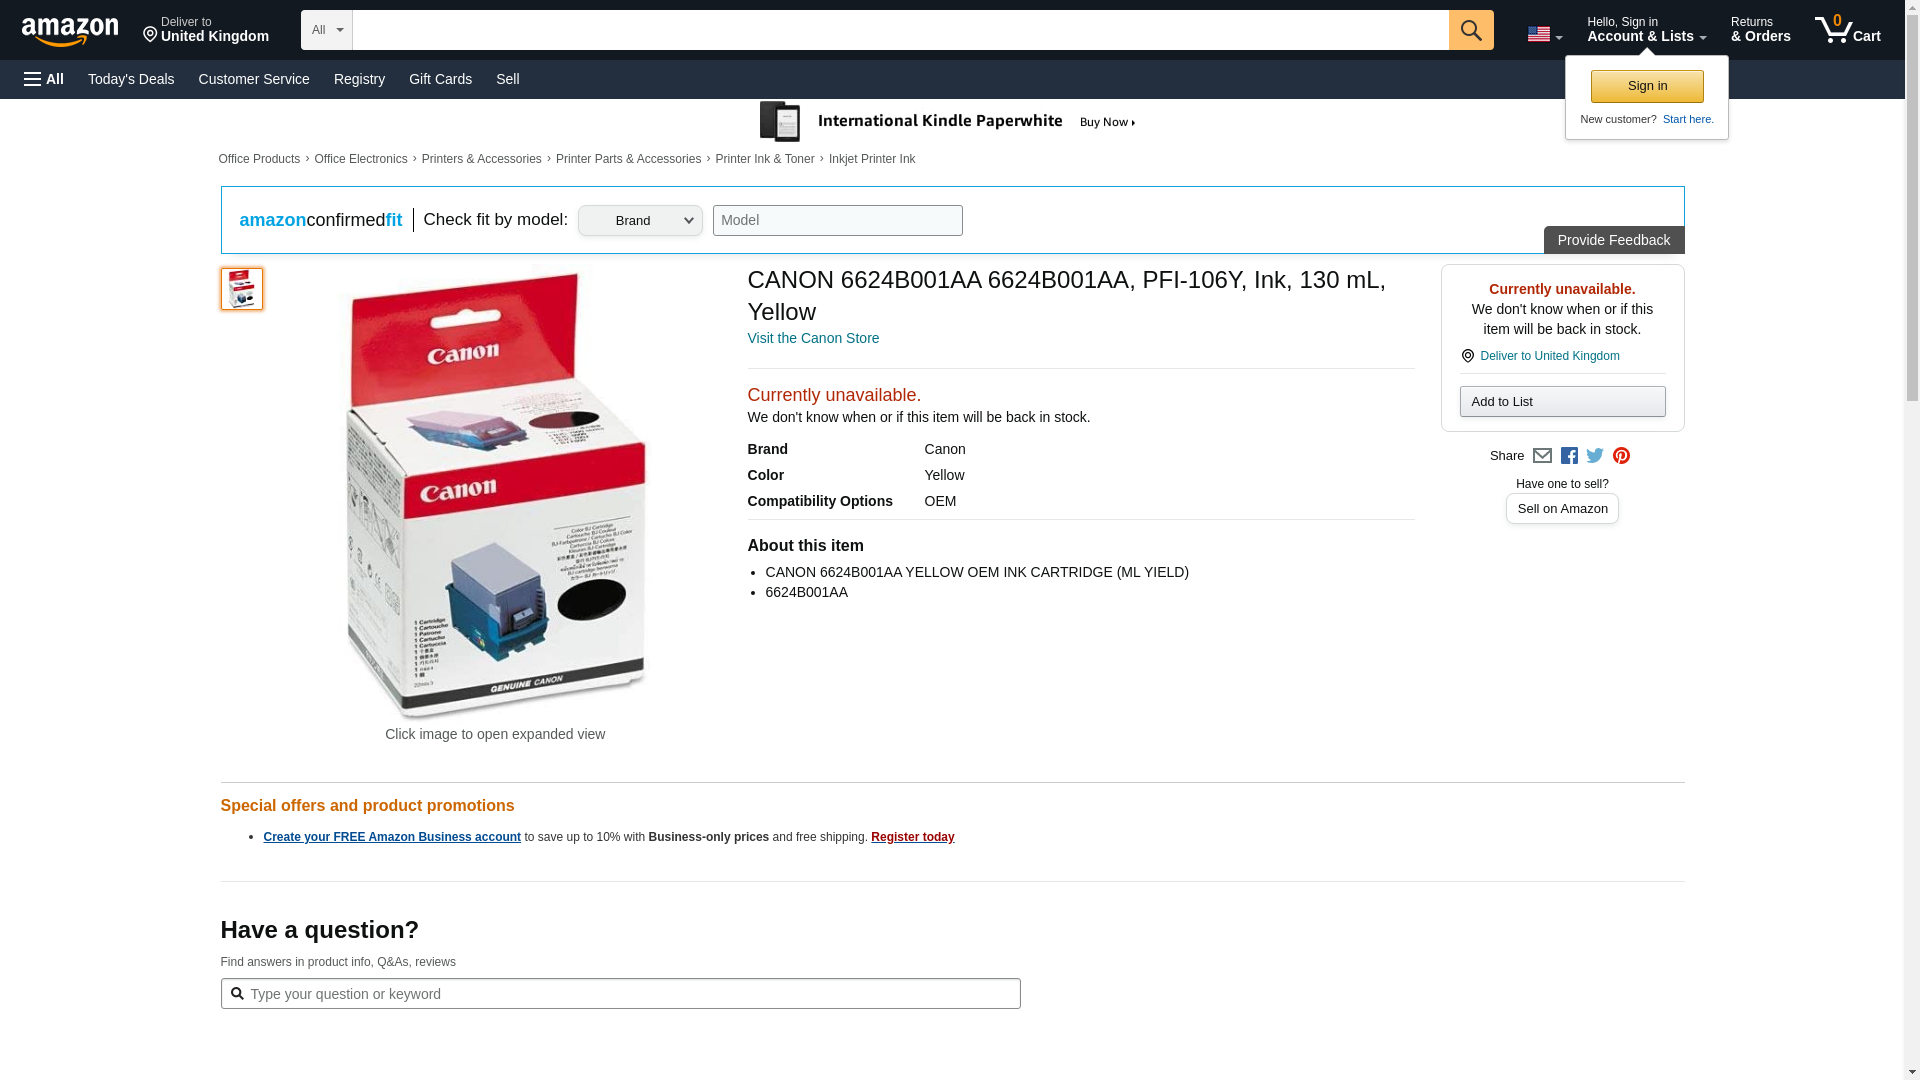The width and height of the screenshot is (1920, 1080).
Task: Click Add to List button
Action: (x=1562, y=402)
